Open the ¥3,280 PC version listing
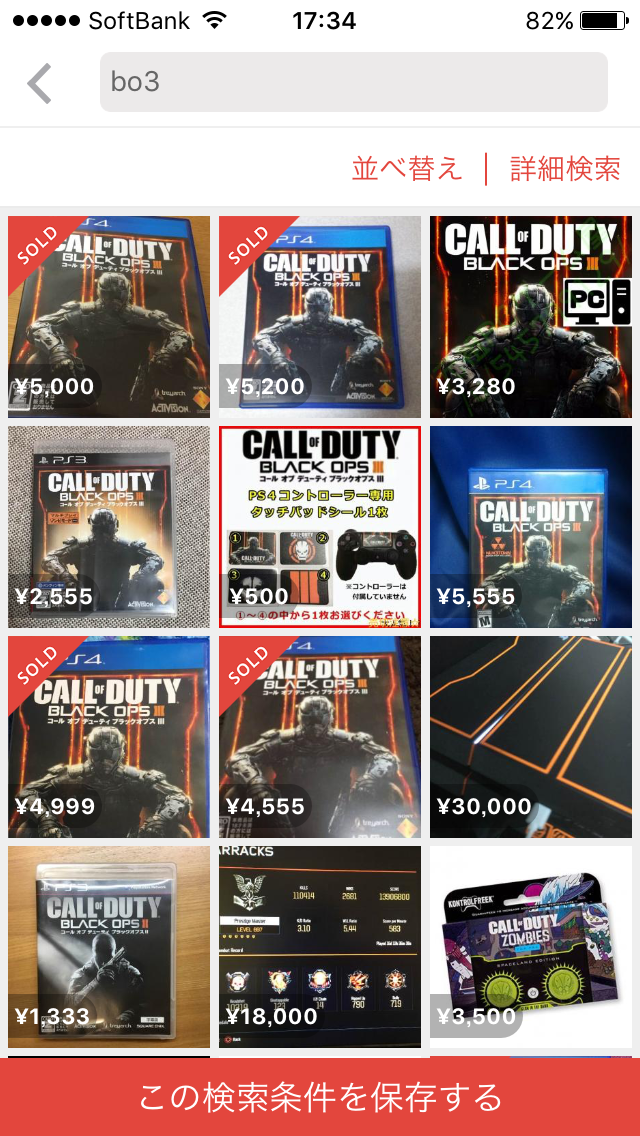640x1136 pixels. (x=531, y=317)
